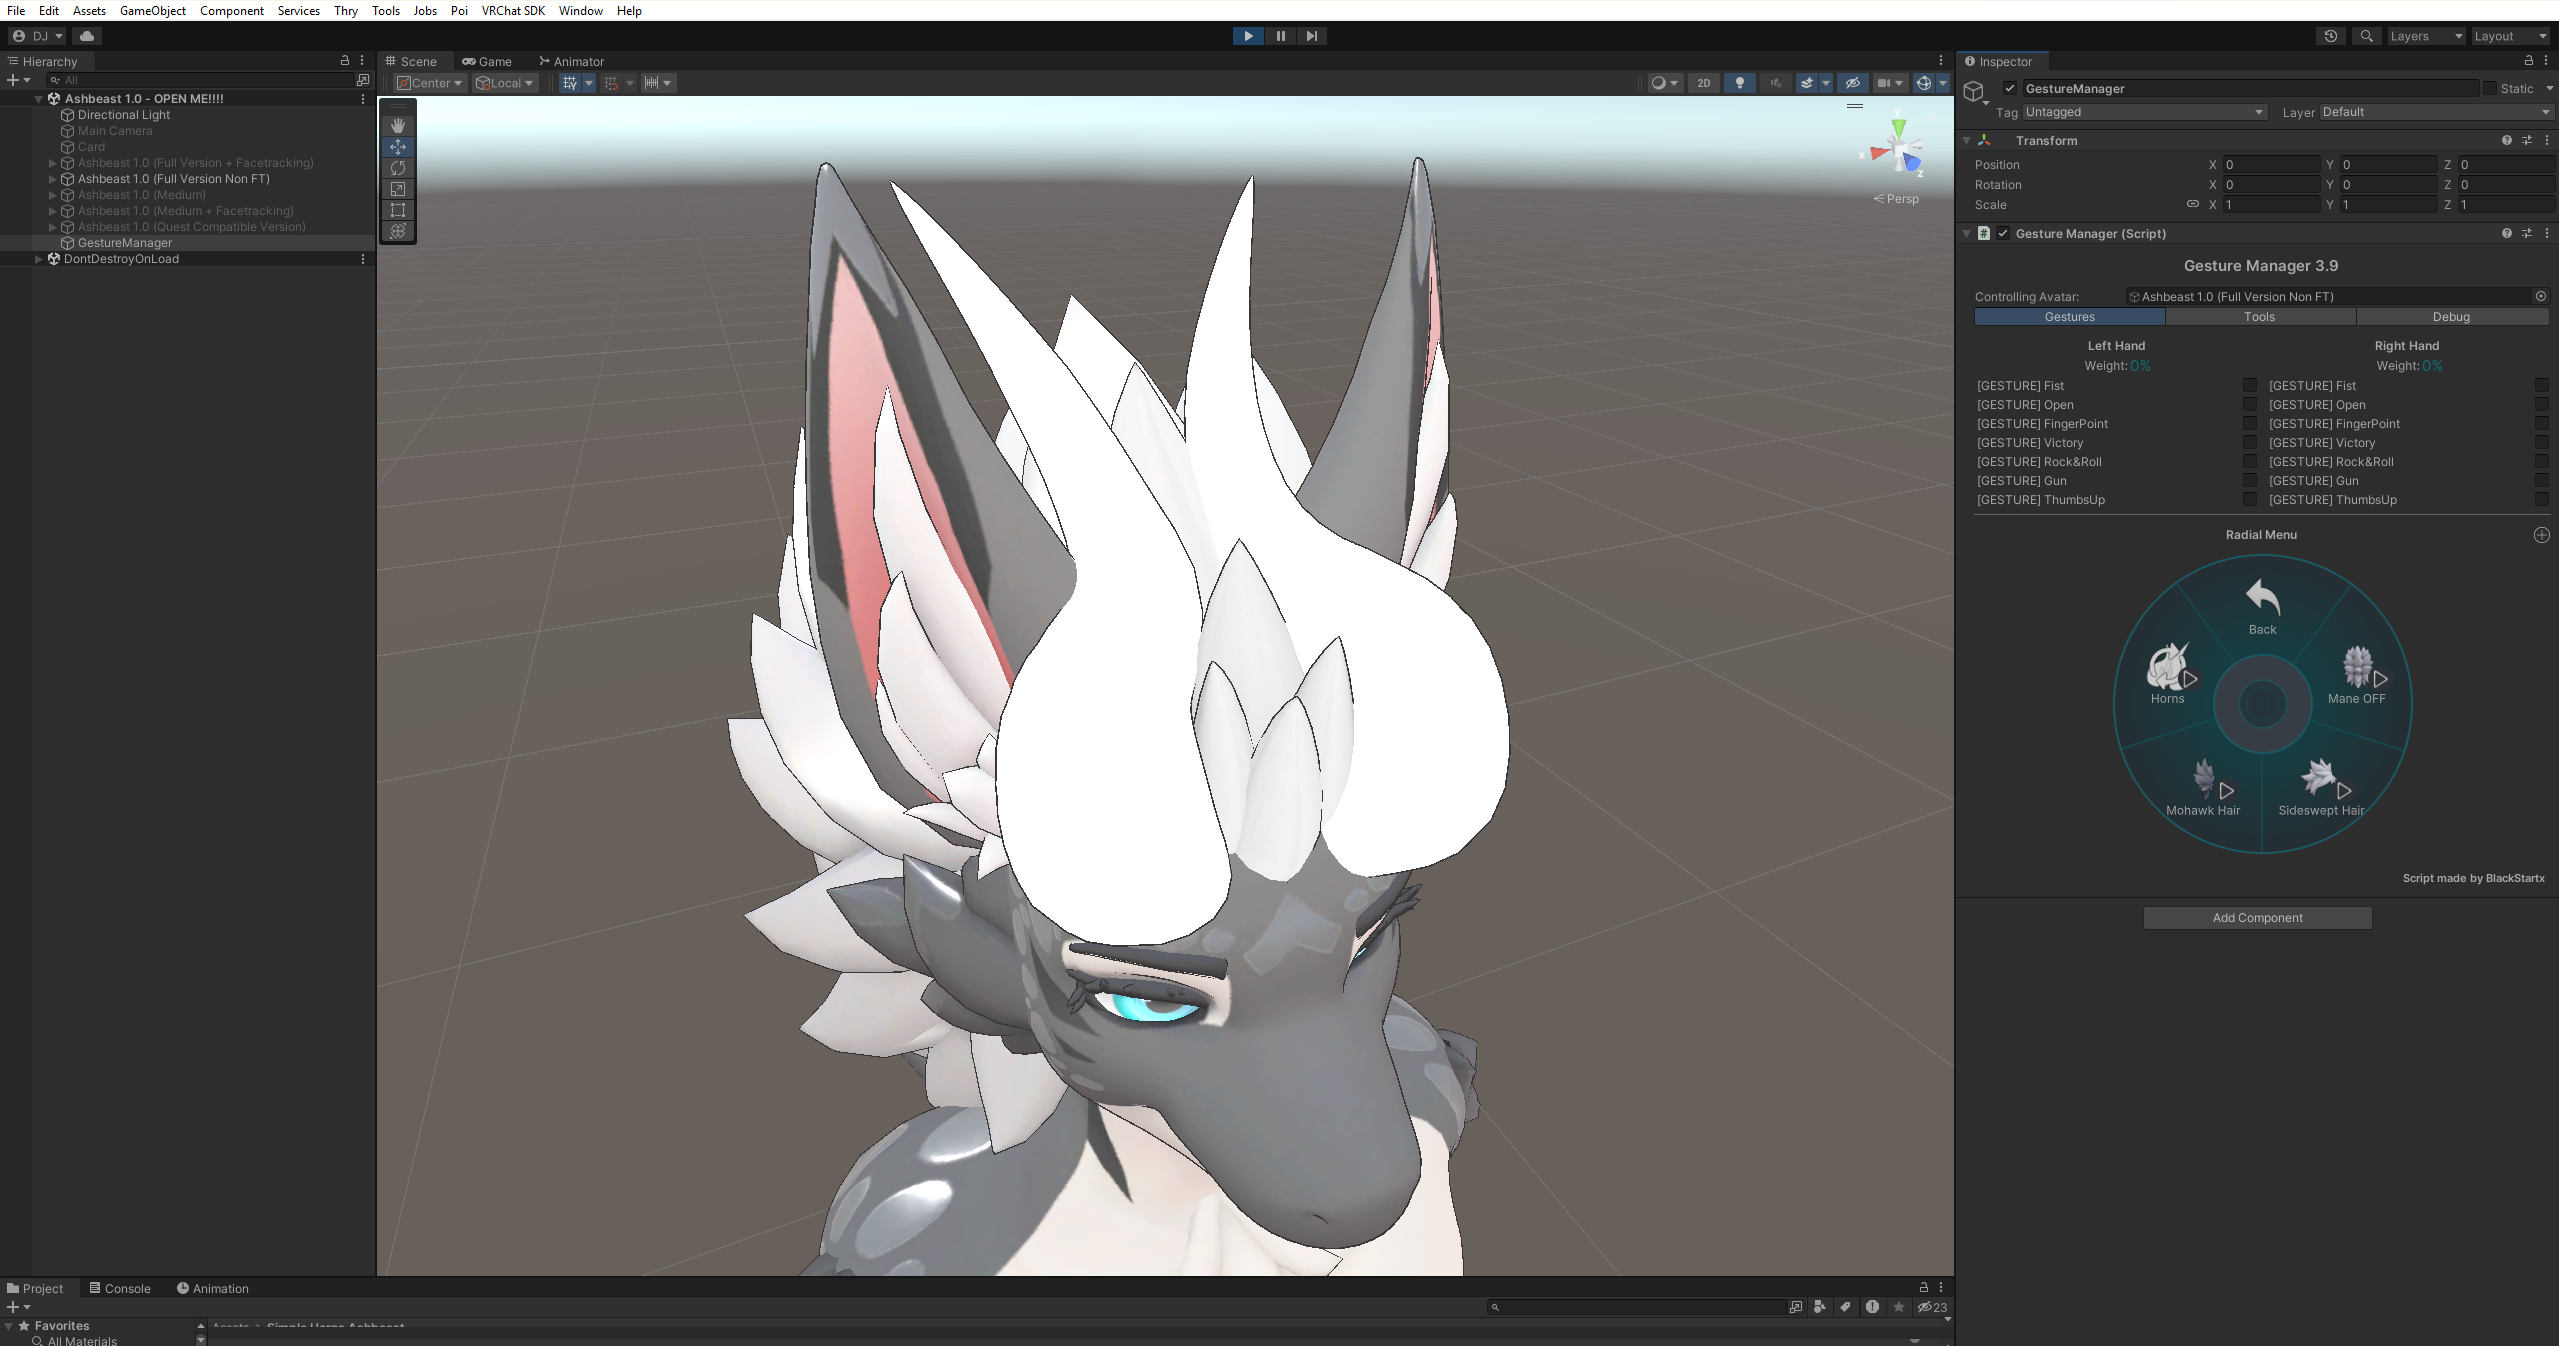2559x1346 pixels.
Task: Search by Type in Project panel
Action: (1819, 1307)
